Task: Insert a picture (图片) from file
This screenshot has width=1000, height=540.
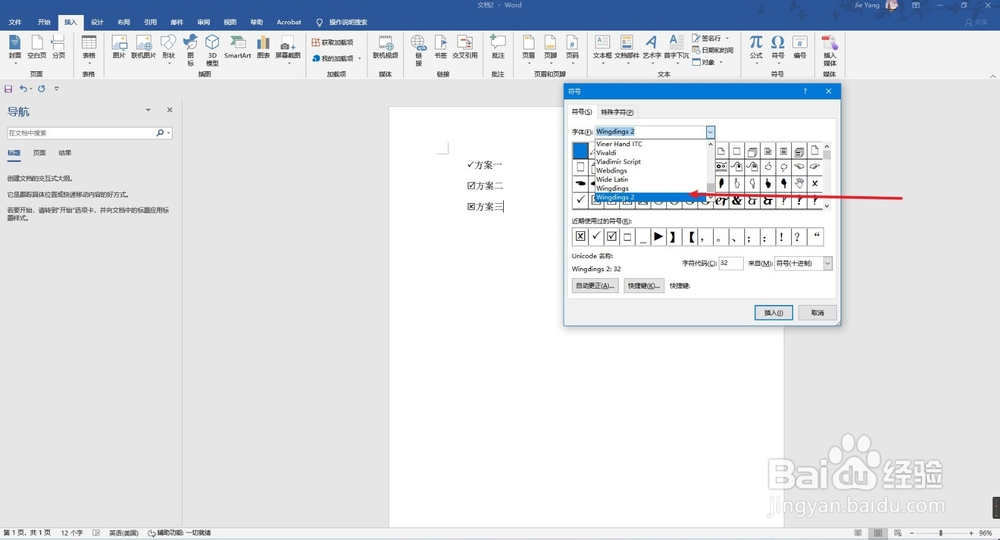Action: click(x=119, y=47)
